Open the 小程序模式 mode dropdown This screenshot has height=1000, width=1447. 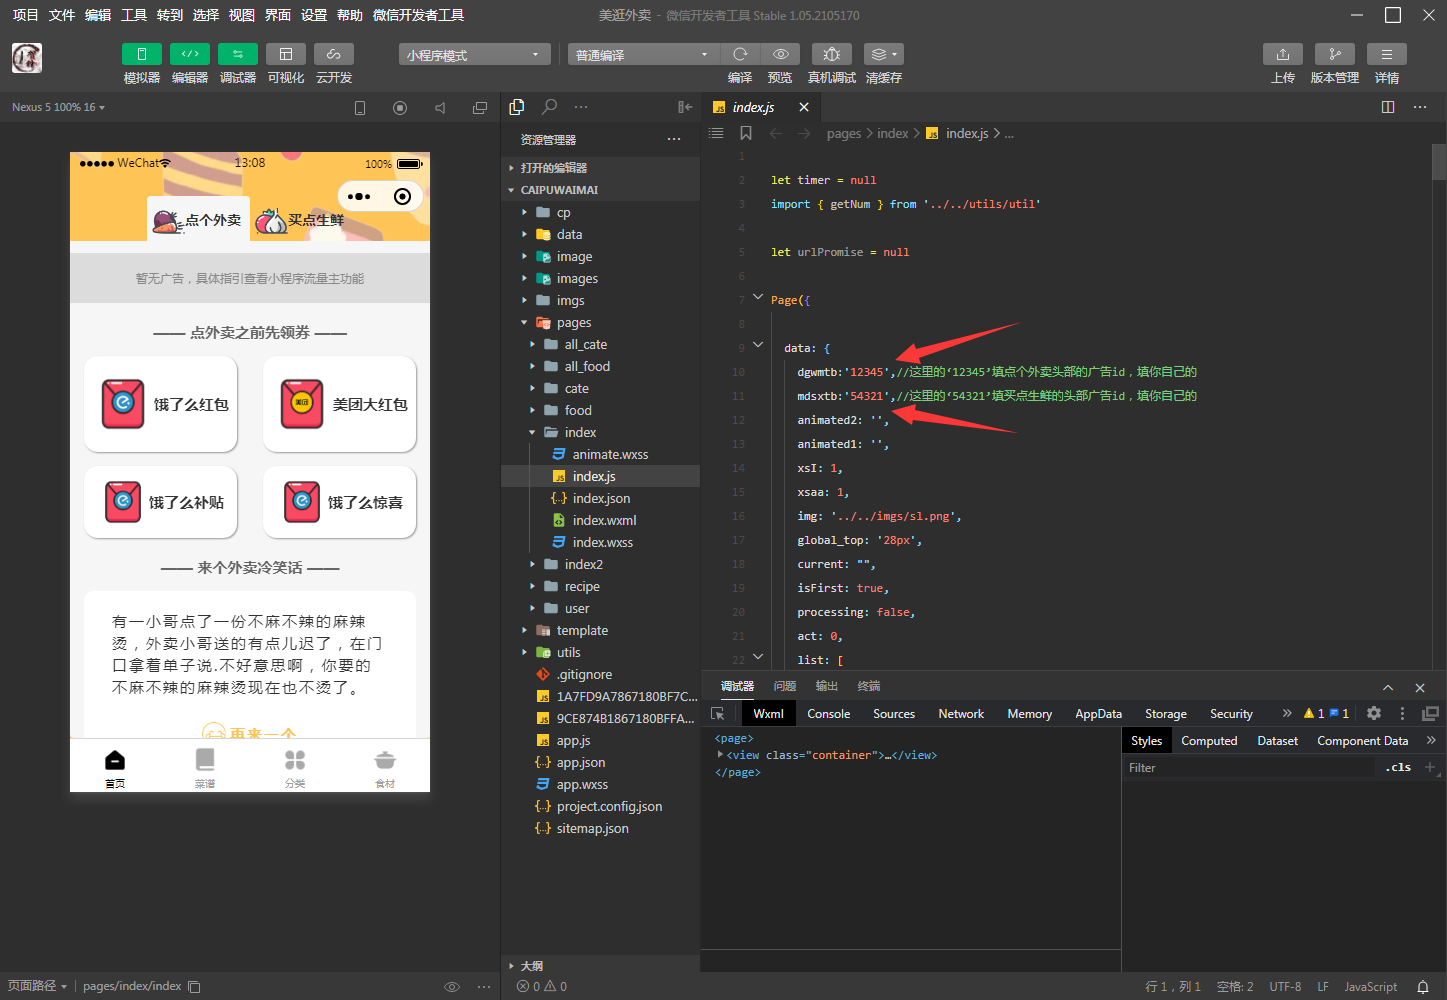[x=474, y=54]
